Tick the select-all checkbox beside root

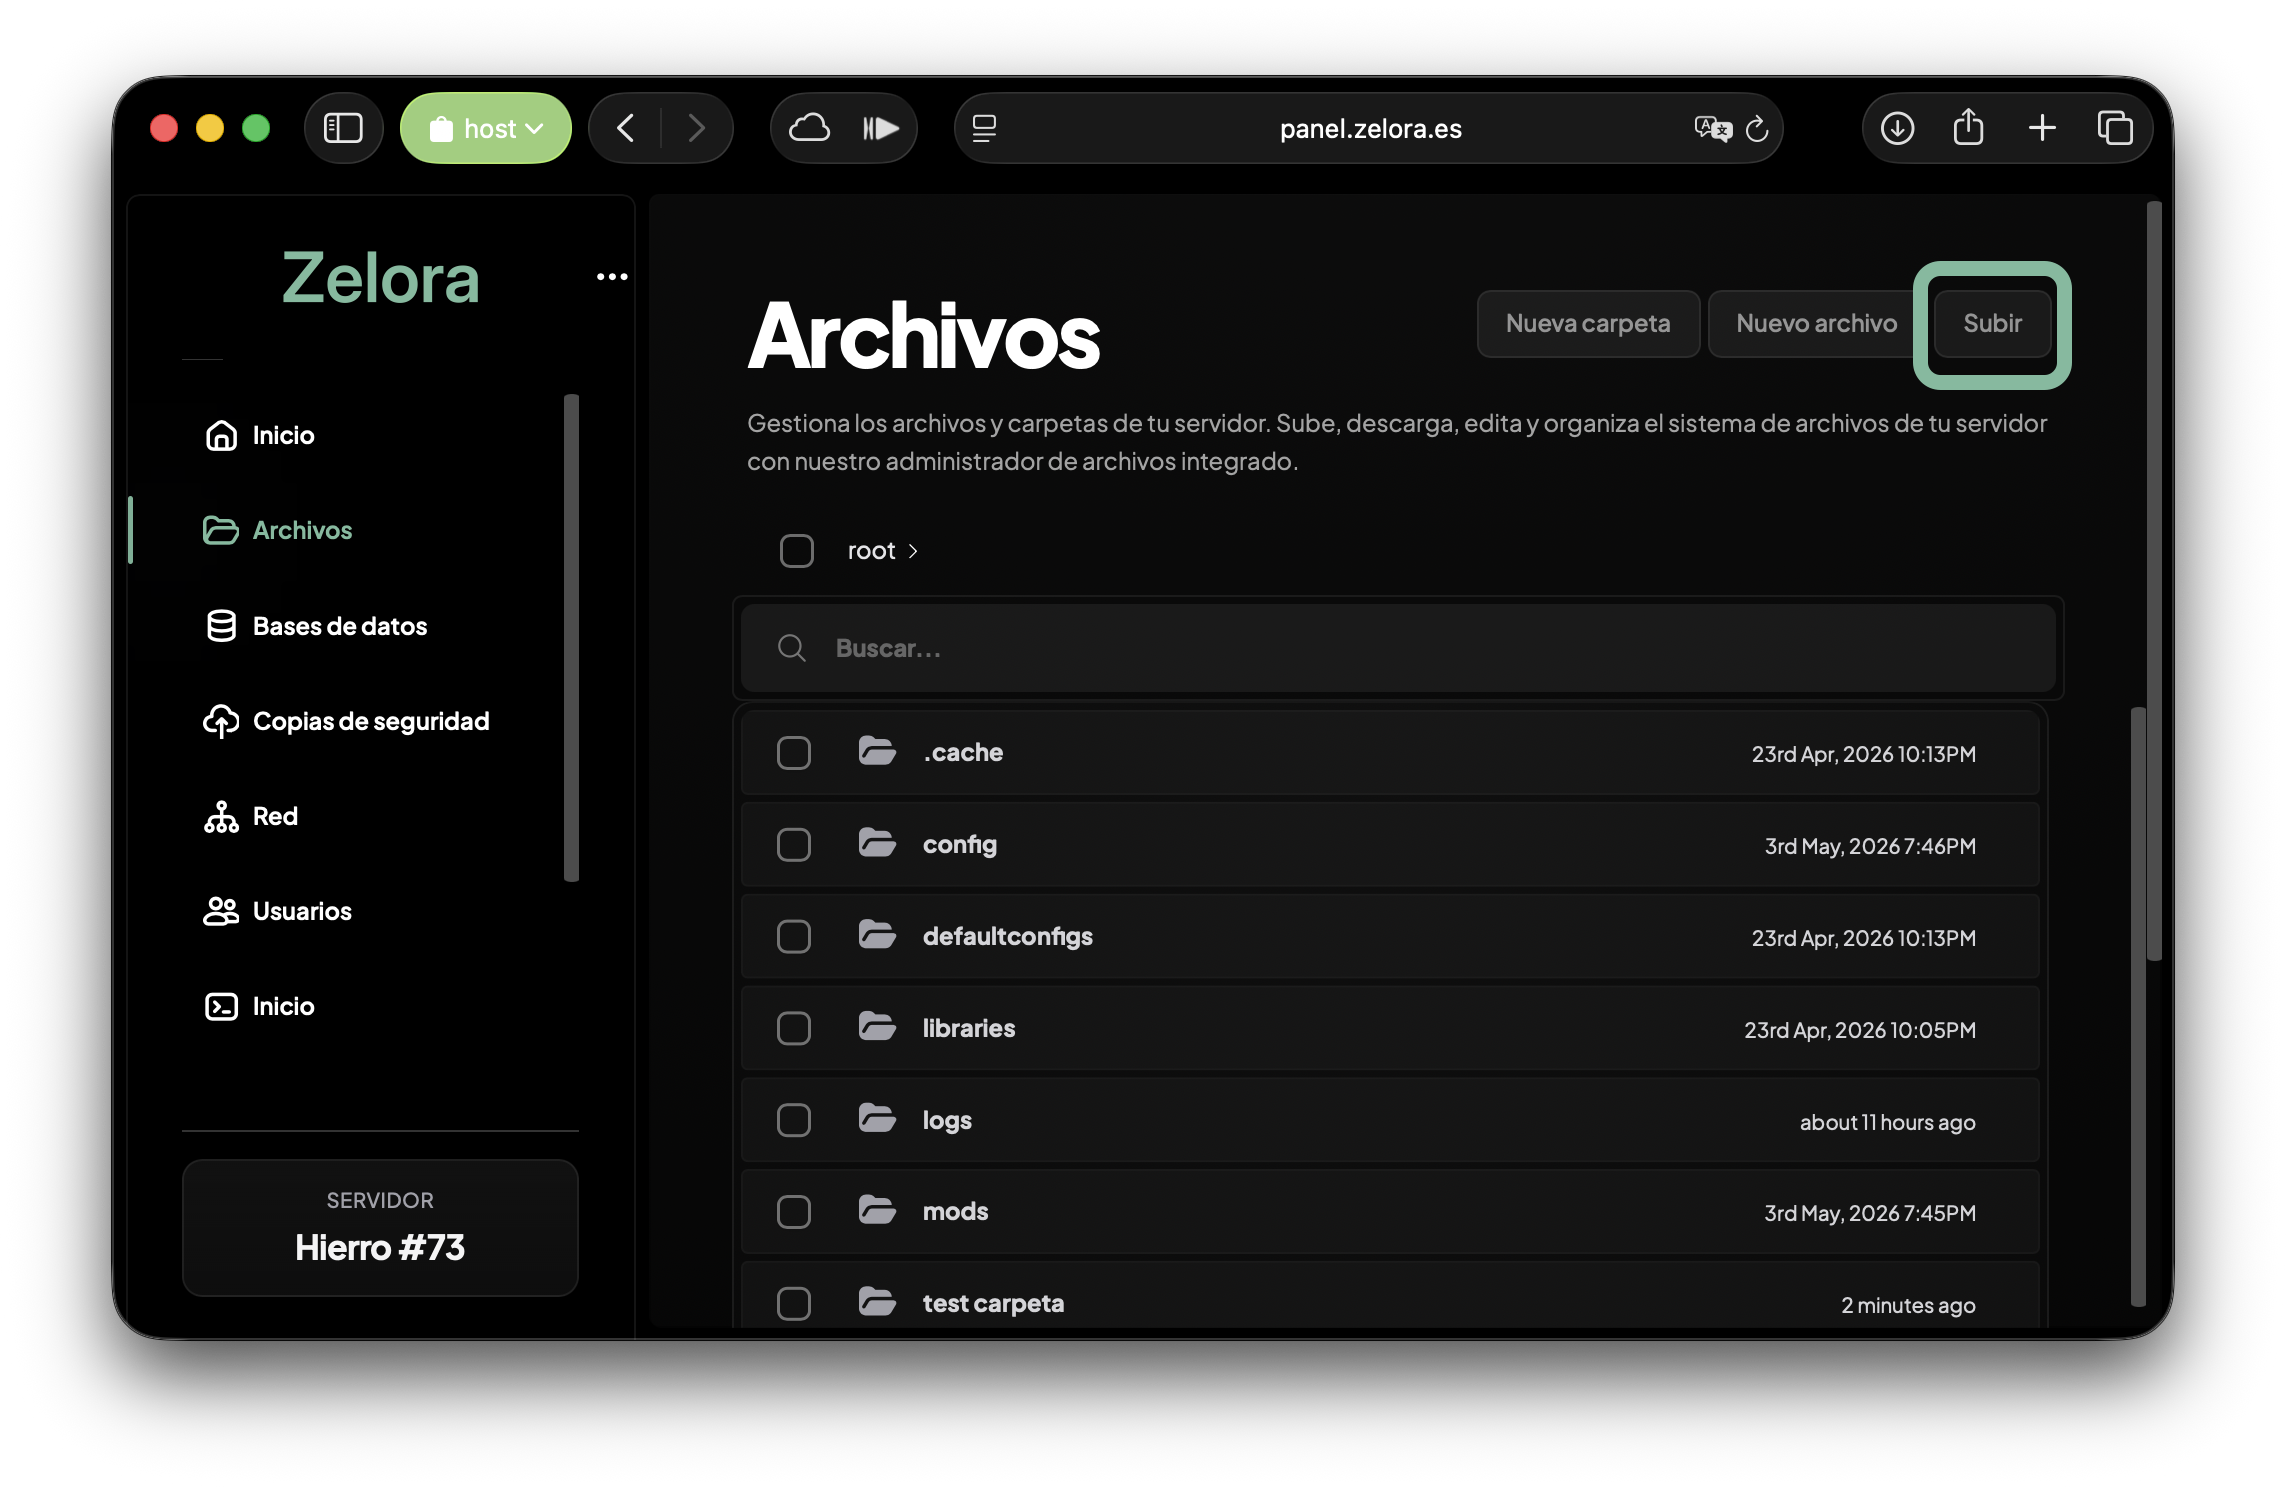tap(797, 551)
